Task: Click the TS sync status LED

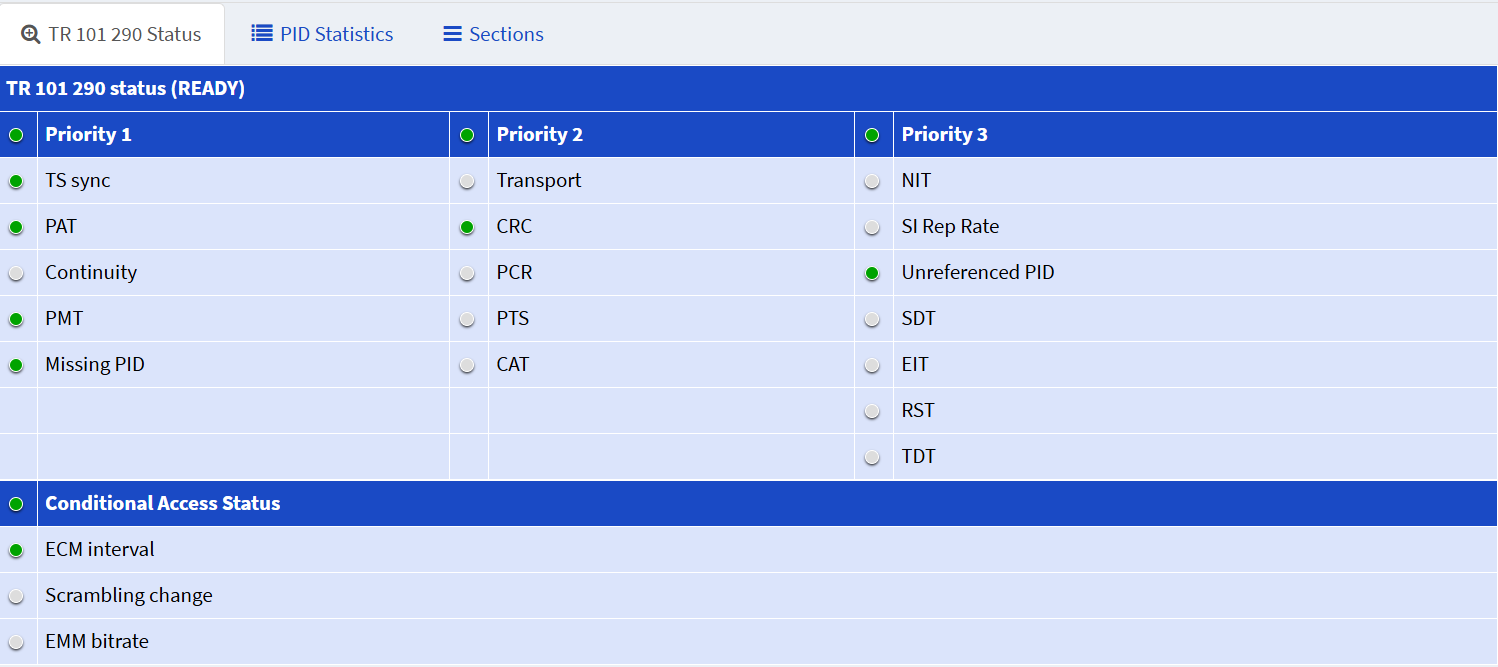Action: [x=16, y=182]
